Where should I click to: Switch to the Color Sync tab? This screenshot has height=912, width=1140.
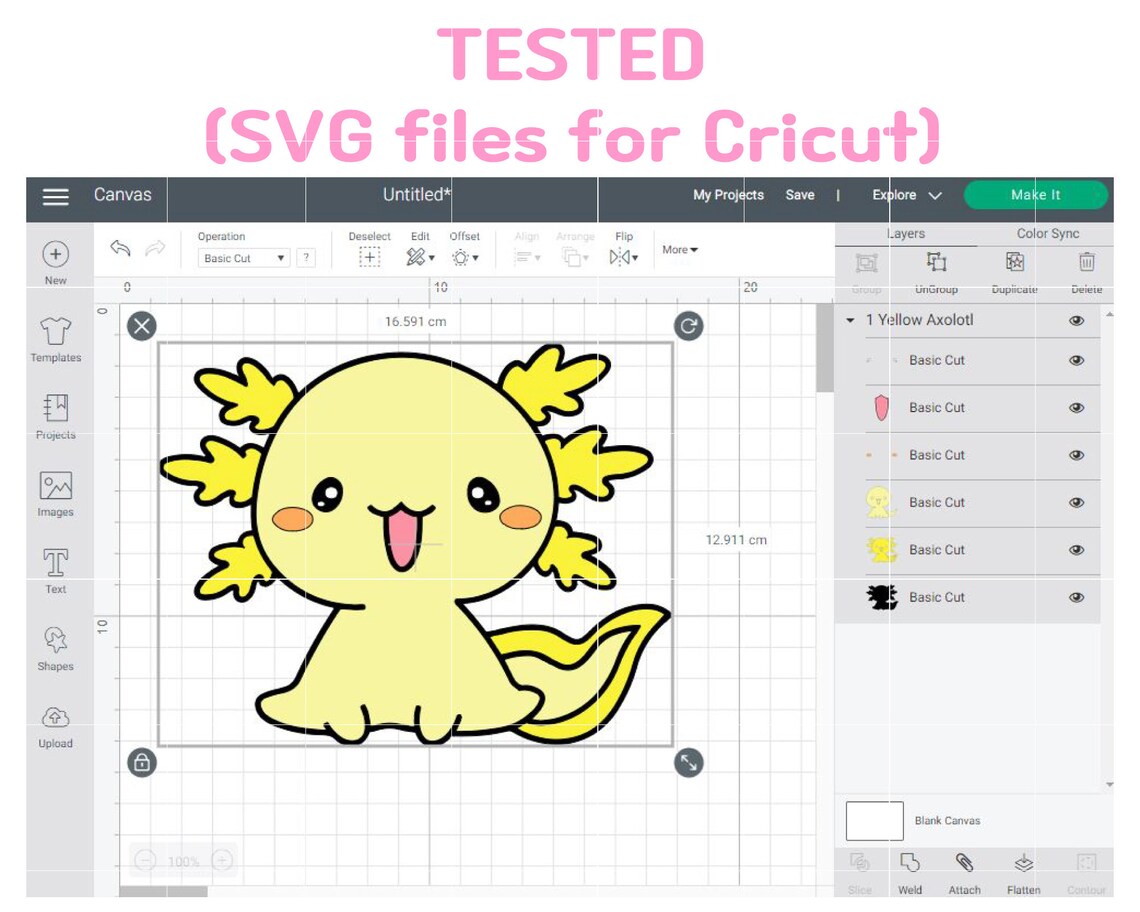coord(1047,233)
